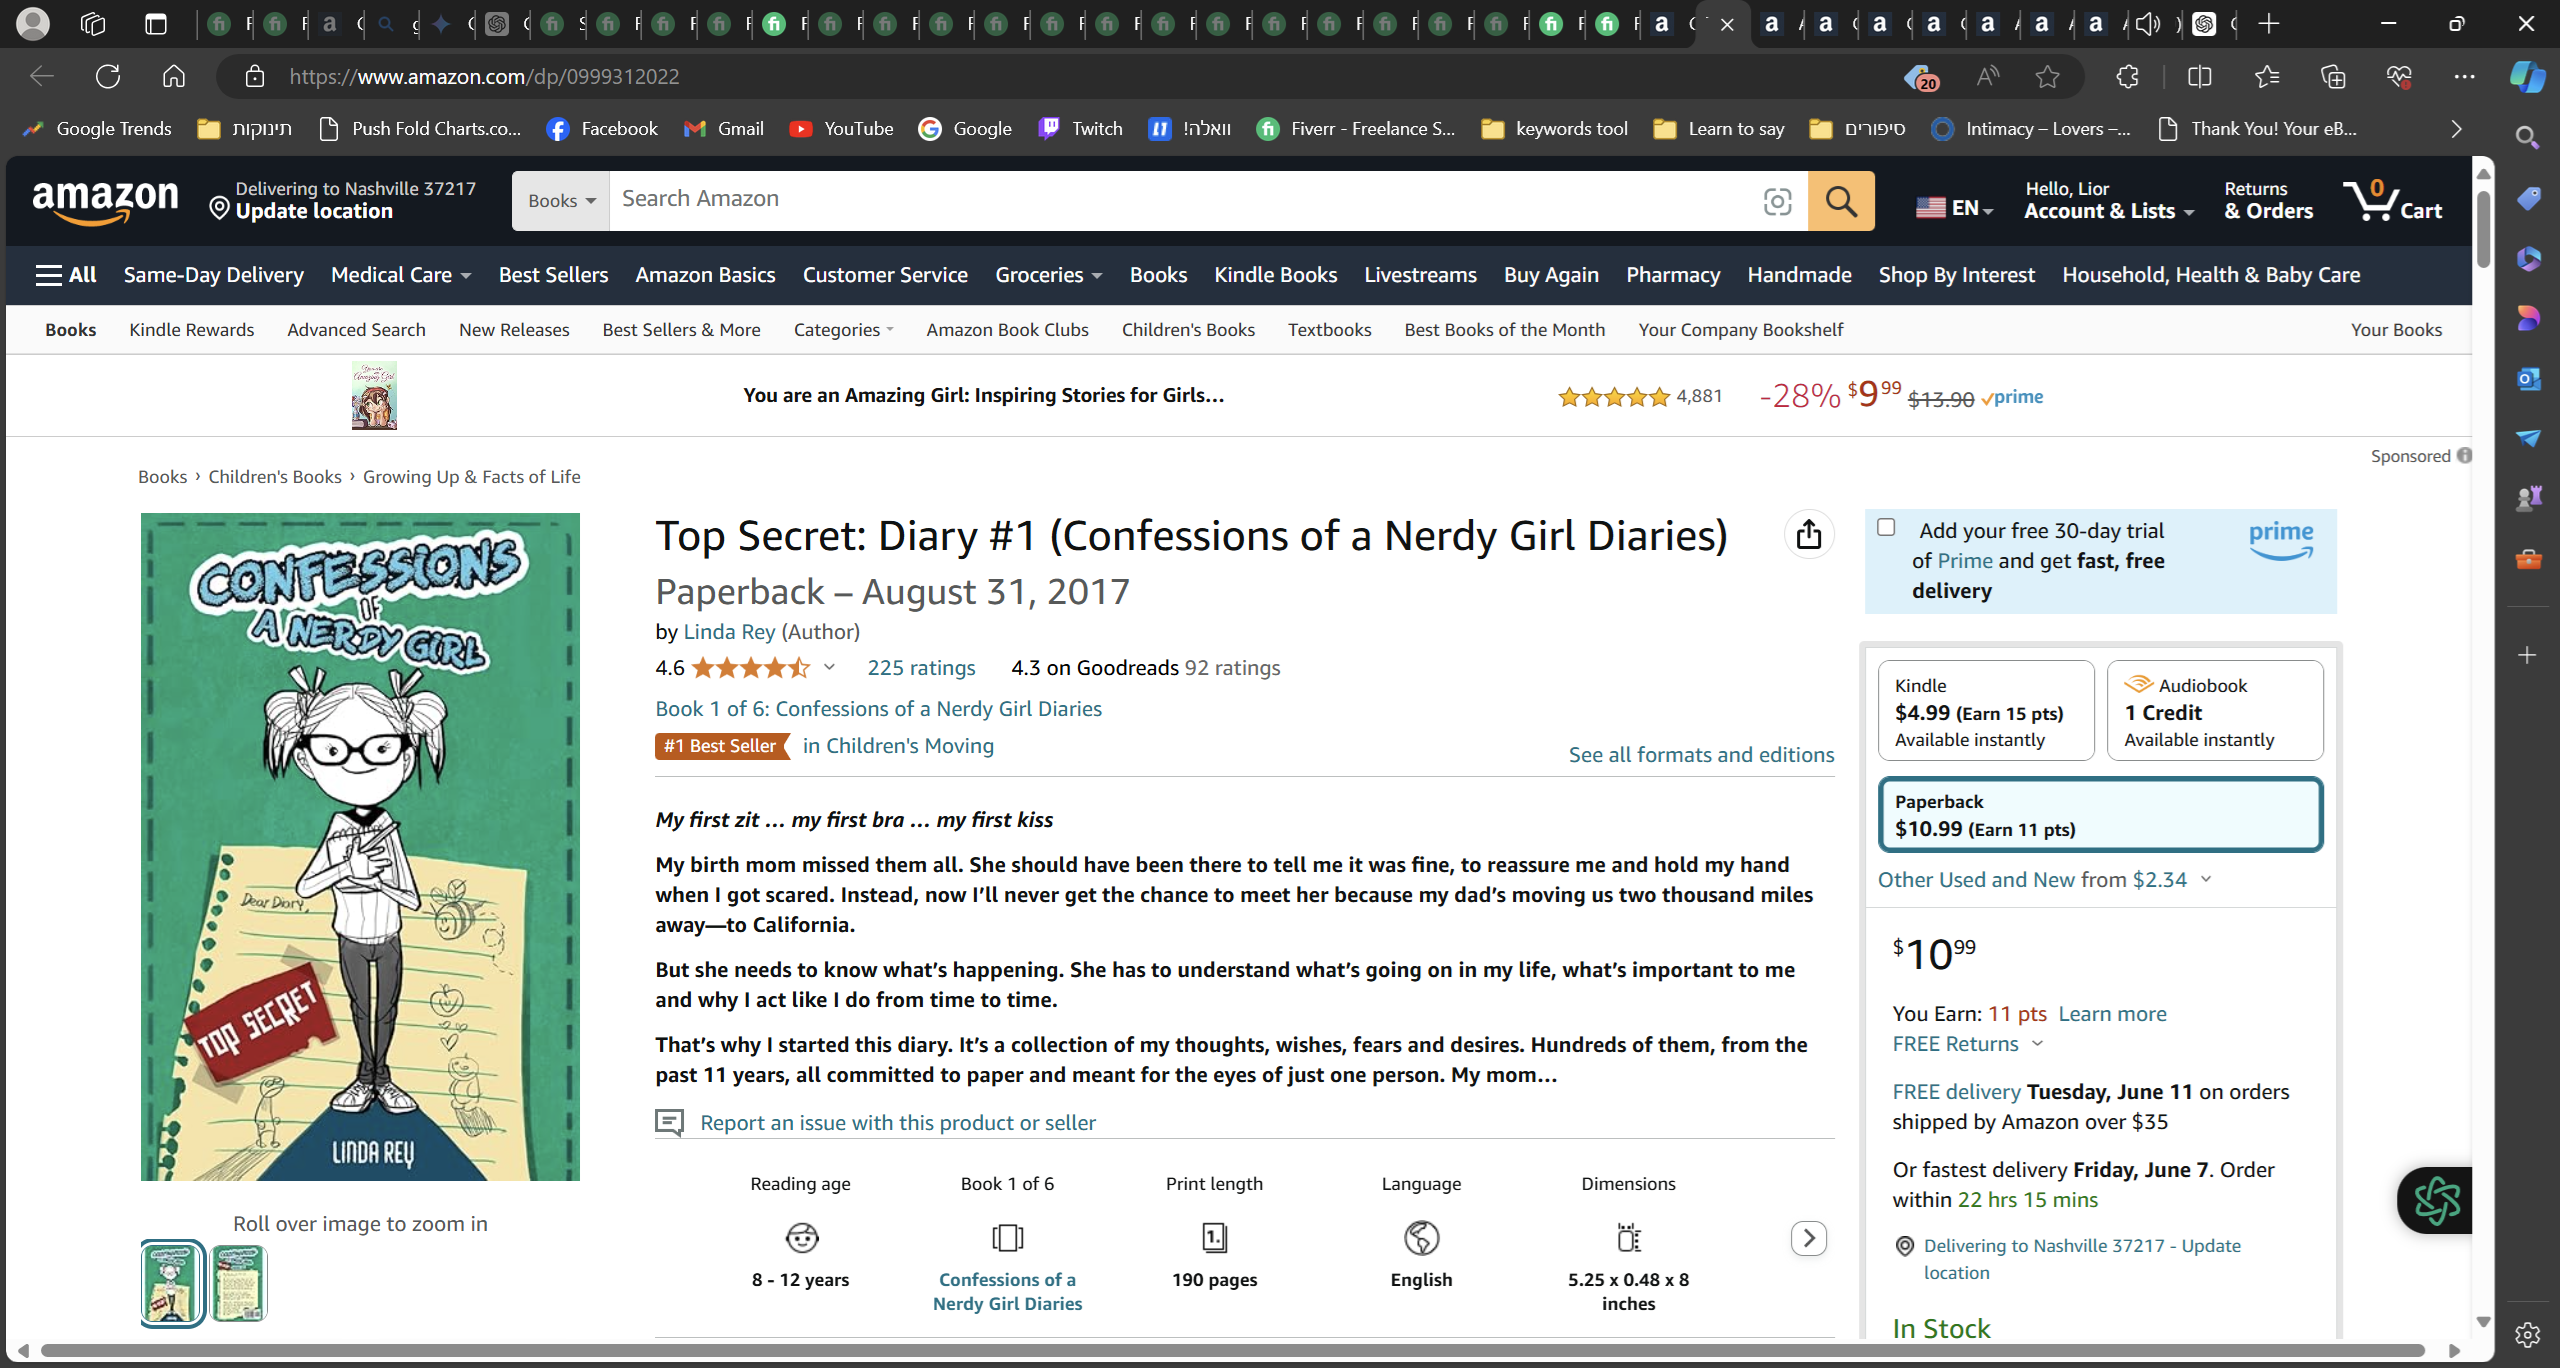
Task: Click the next arrow in product details carousel
Action: (1809, 1238)
